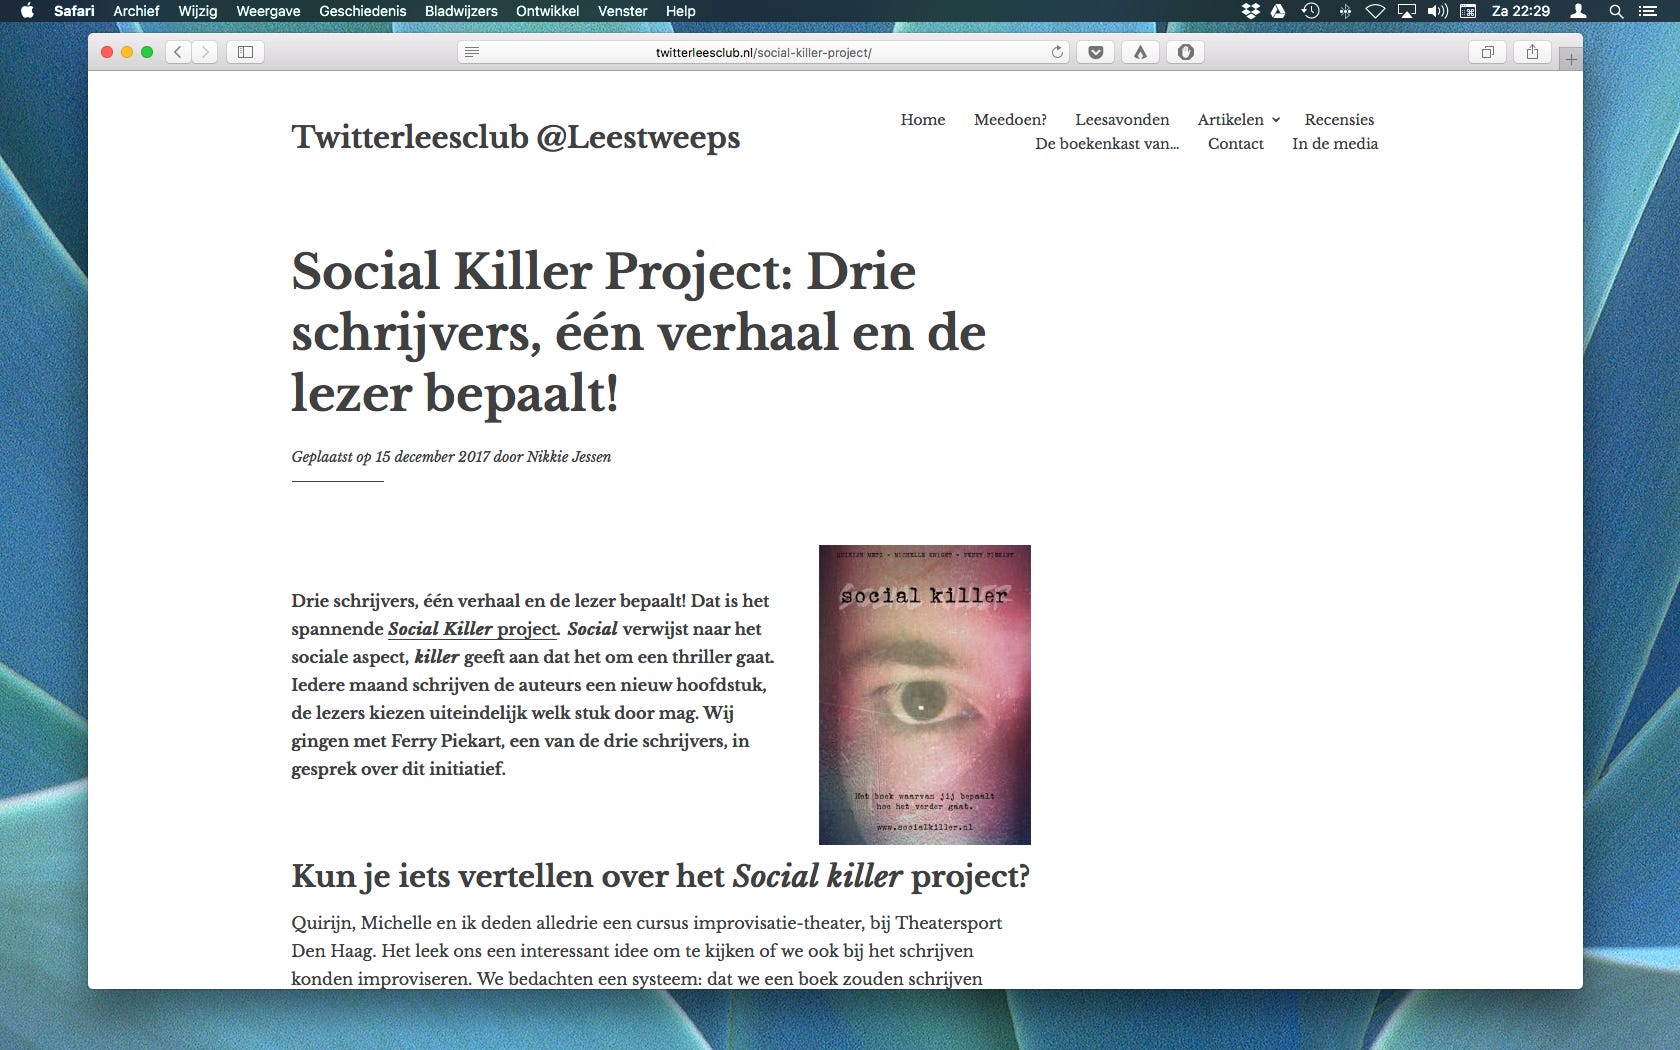Go forward with Safari's forward arrow
The width and height of the screenshot is (1680, 1050).
[205, 52]
